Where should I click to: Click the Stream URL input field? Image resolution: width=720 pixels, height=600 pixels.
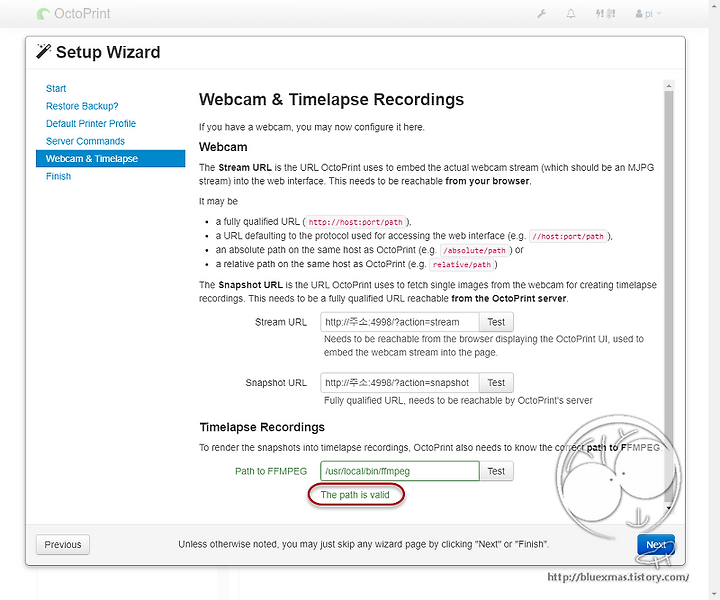[x=399, y=322]
